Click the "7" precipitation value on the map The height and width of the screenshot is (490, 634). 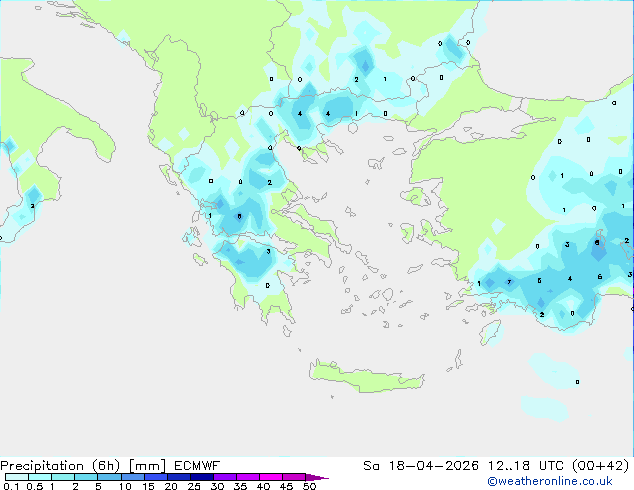[509, 282]
